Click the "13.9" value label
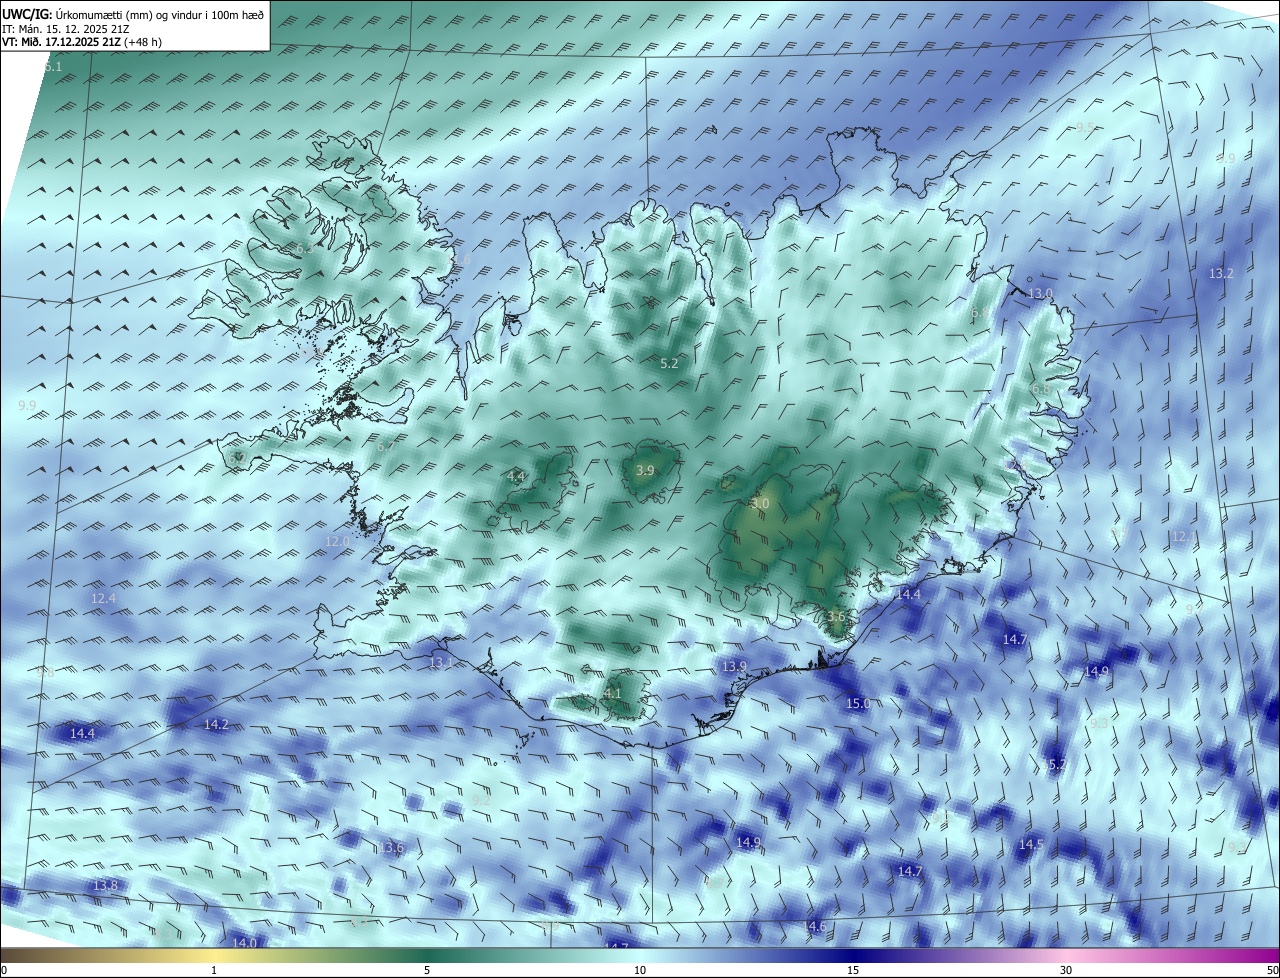The image size is (1280, 978). coord(734,666)
